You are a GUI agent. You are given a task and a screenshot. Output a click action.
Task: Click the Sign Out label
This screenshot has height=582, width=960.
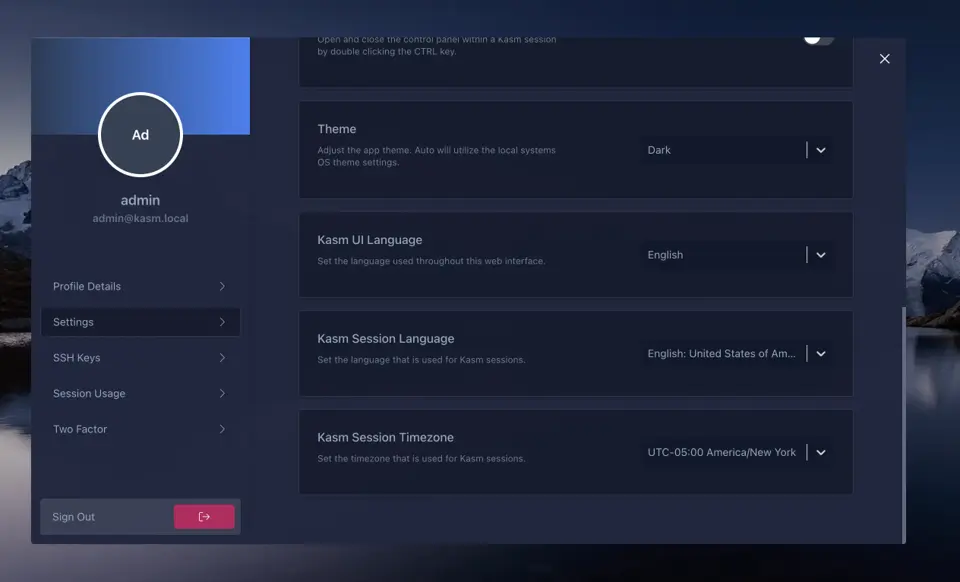[x=73, y=517]
